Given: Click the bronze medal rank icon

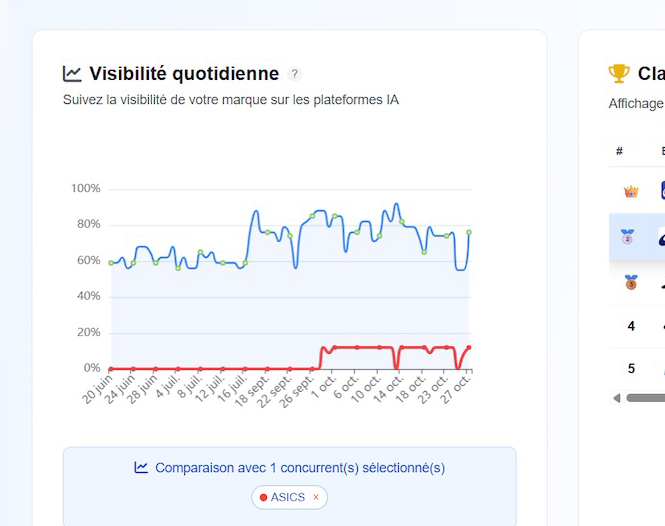Looking at the screenshot, I should (x=630, y=283).
